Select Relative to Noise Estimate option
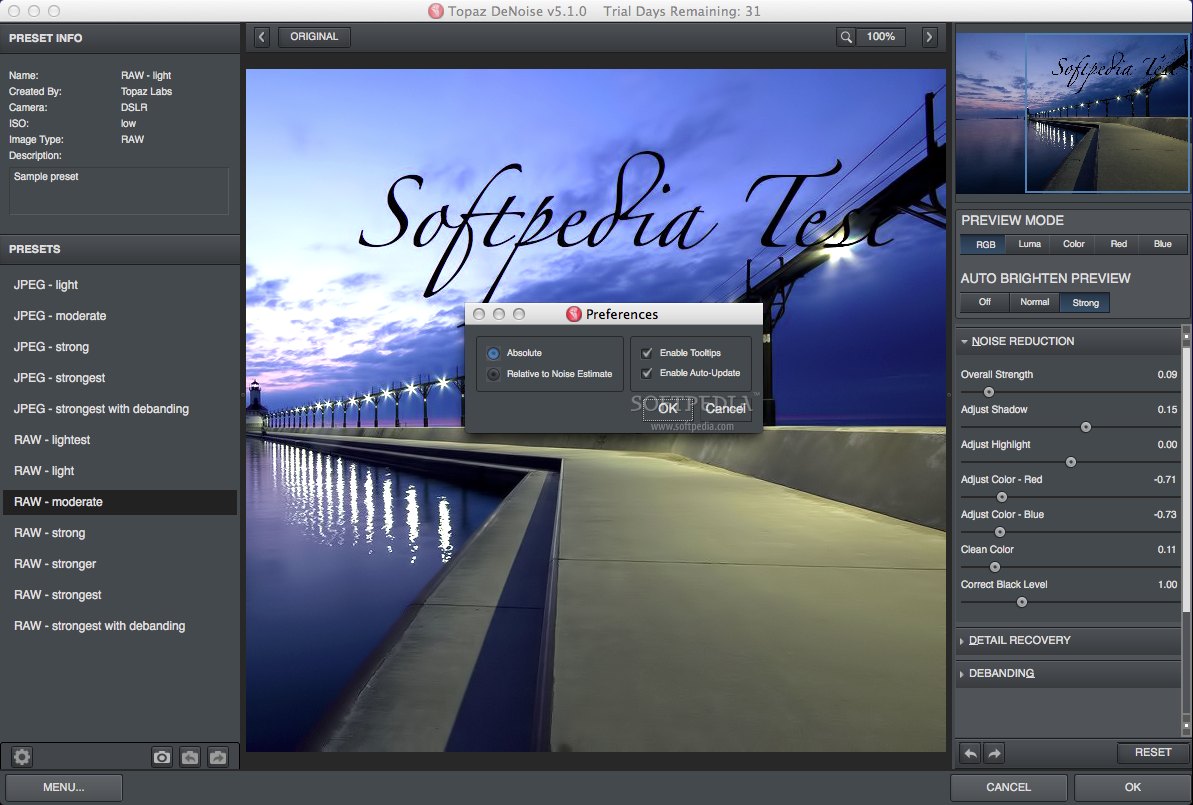 493,374
